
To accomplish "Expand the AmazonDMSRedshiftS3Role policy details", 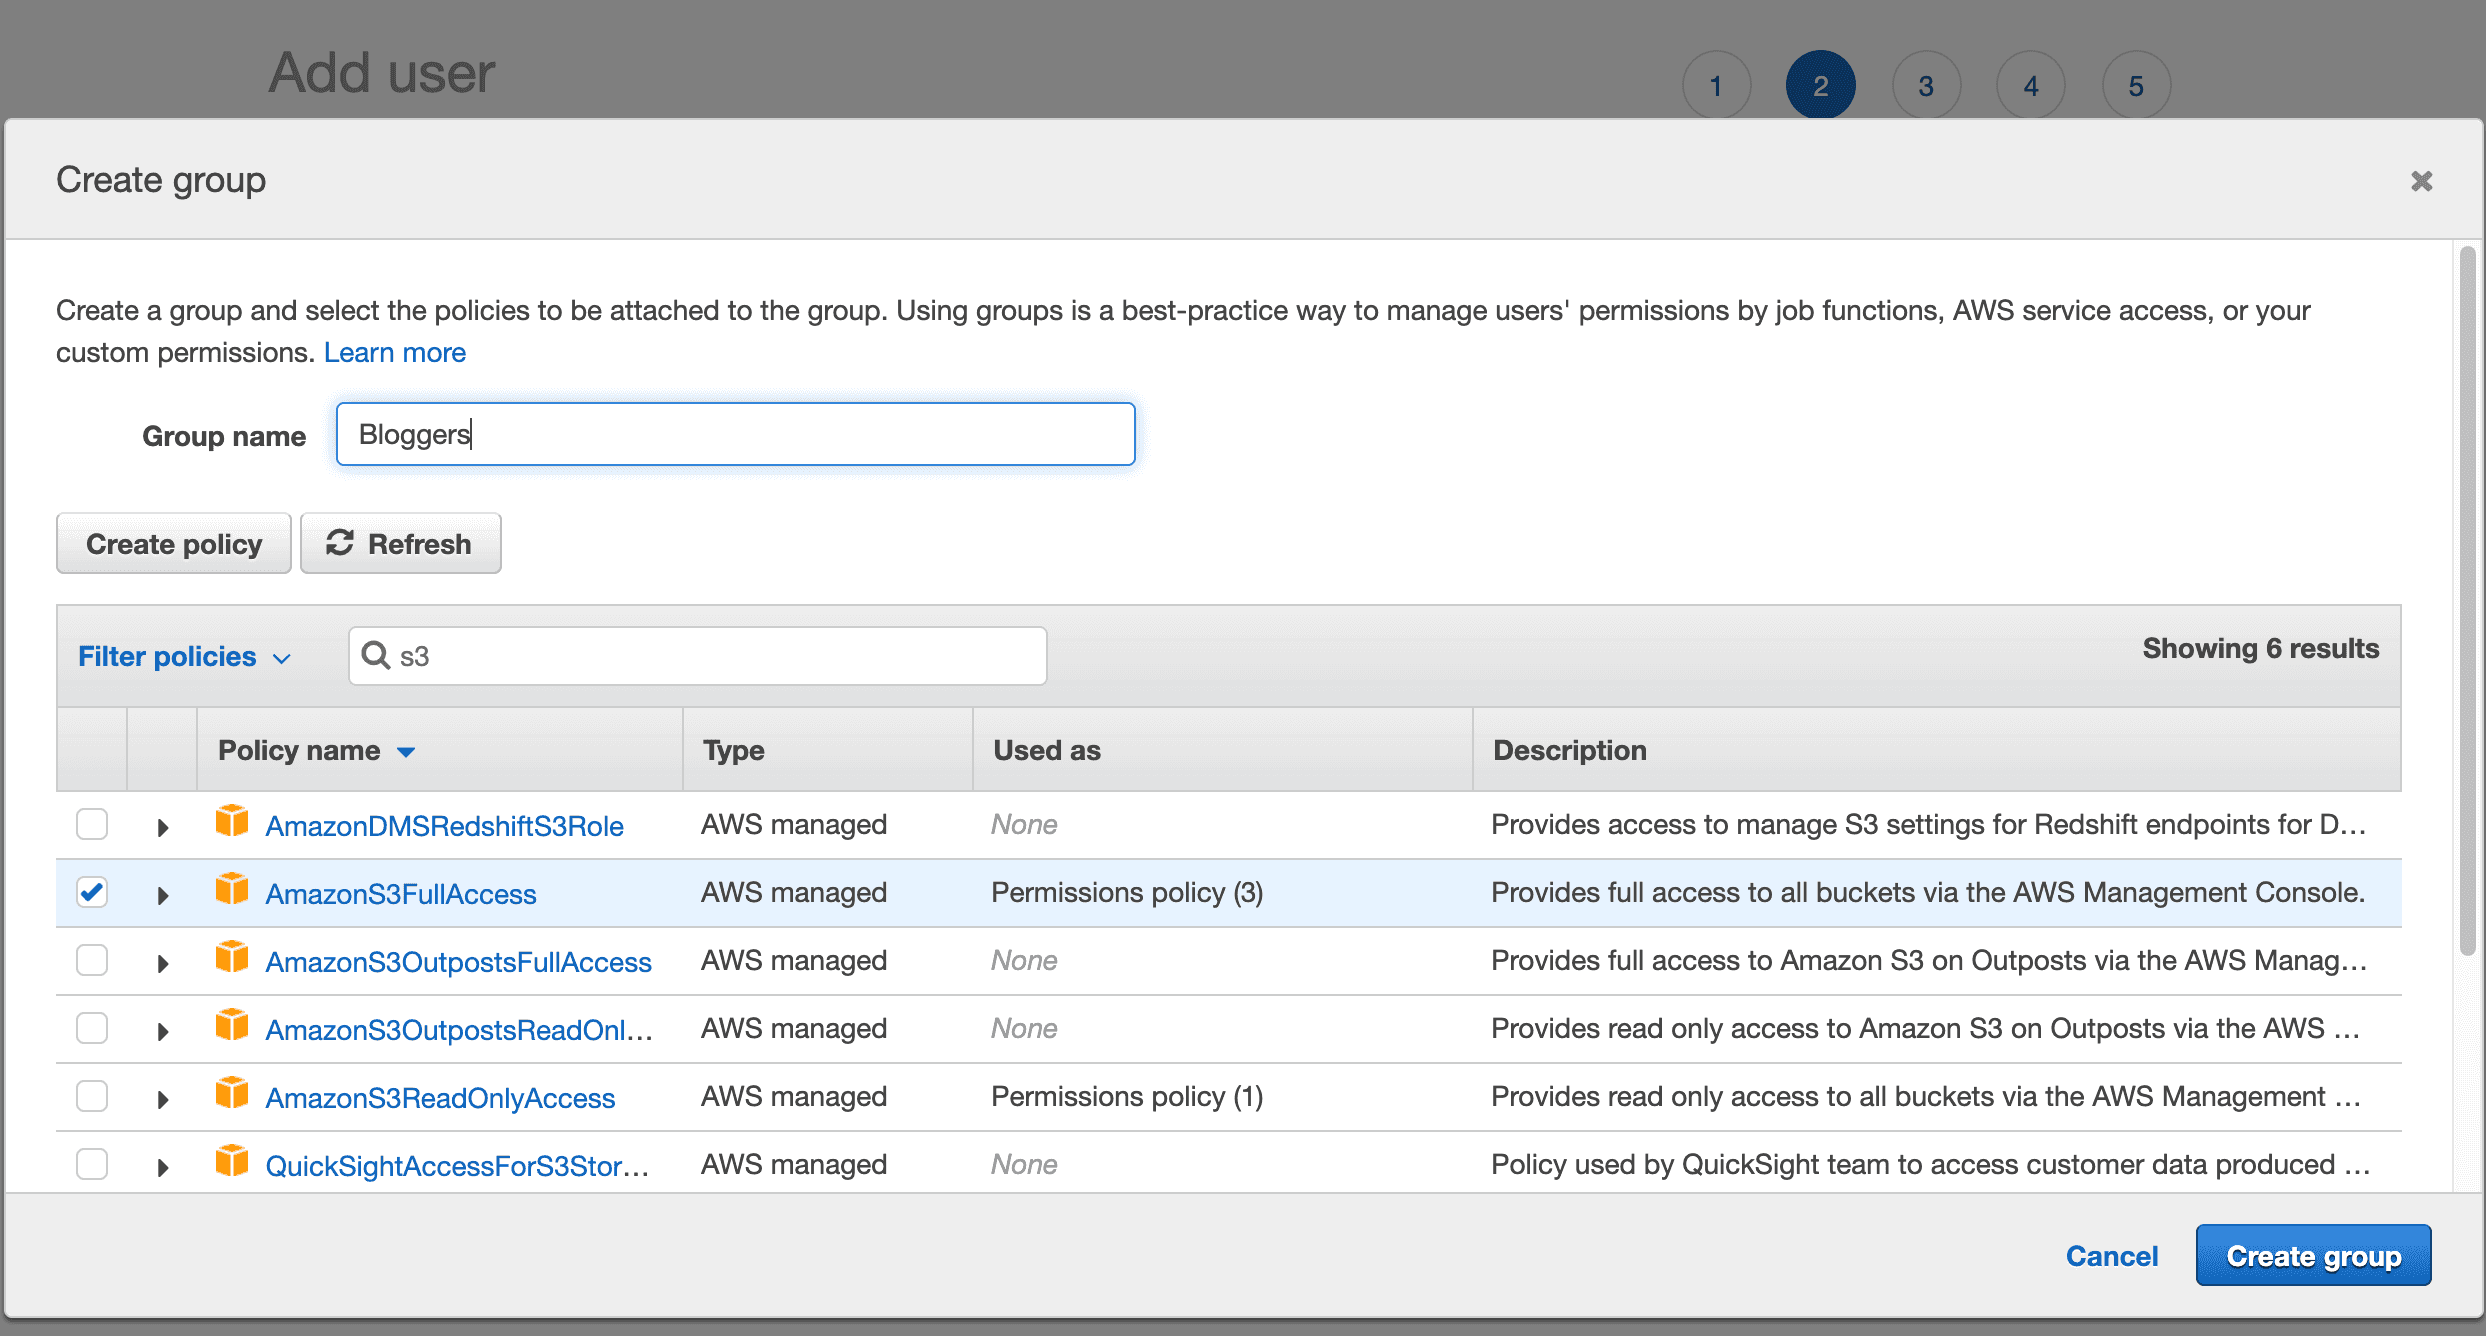I will pyautogui.click(x=163, y=827).
